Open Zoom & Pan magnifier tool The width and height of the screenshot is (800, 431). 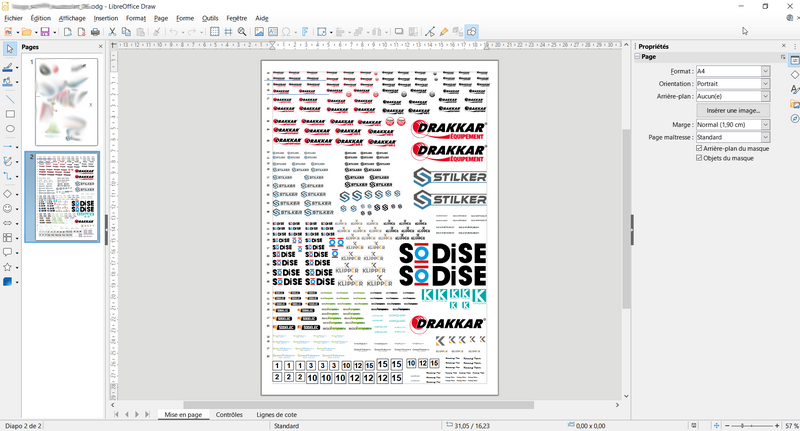(x=242, y=32)
